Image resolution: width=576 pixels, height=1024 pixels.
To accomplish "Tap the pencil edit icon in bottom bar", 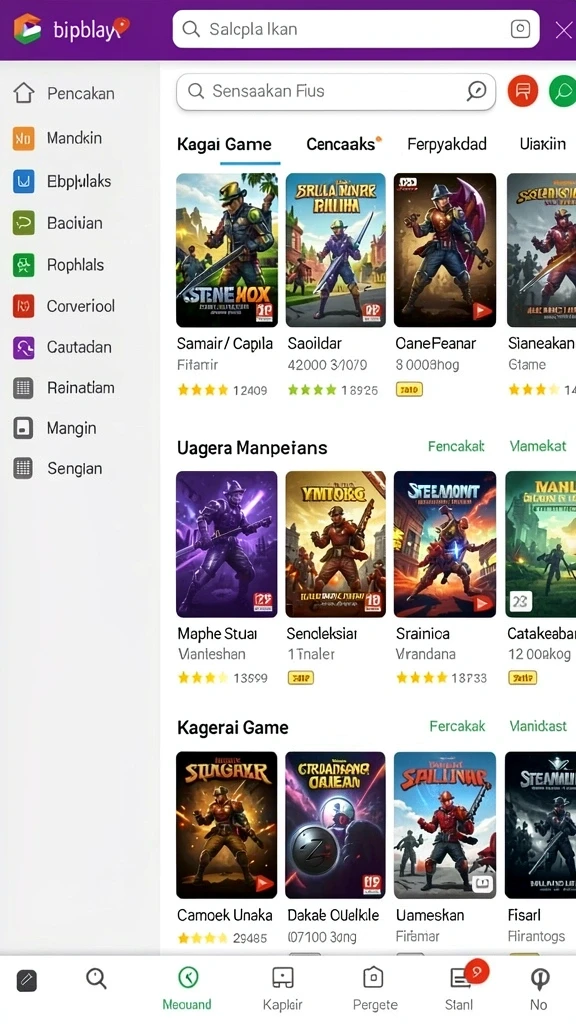I will tap(27, 980).
